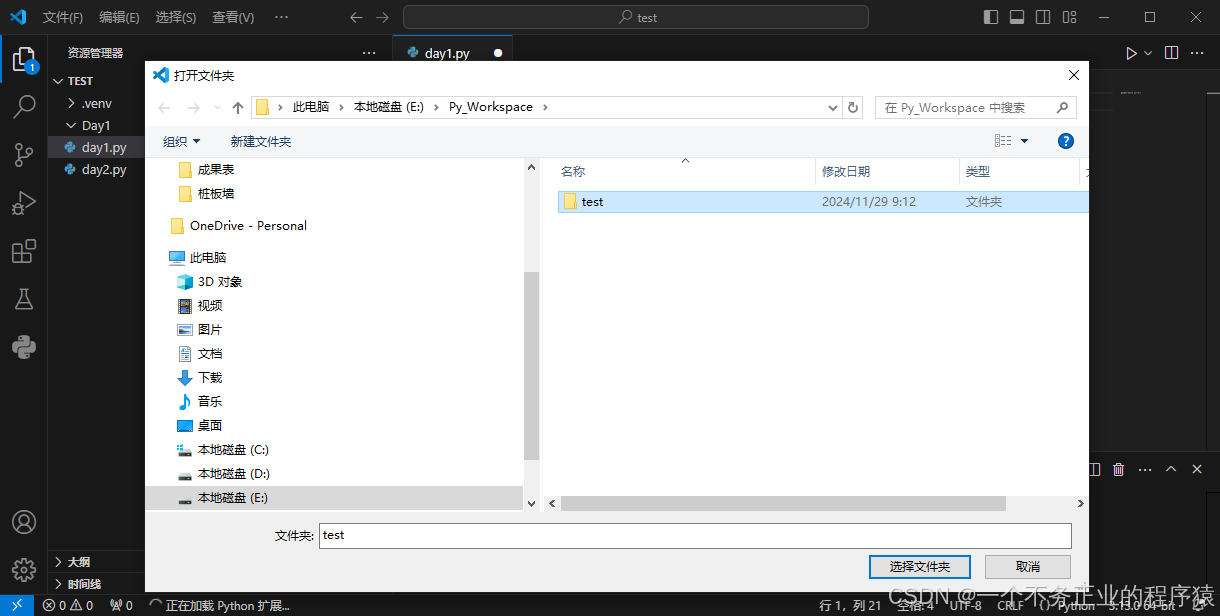
Task: Open Source Control view icon
Action: pos(24,154)
